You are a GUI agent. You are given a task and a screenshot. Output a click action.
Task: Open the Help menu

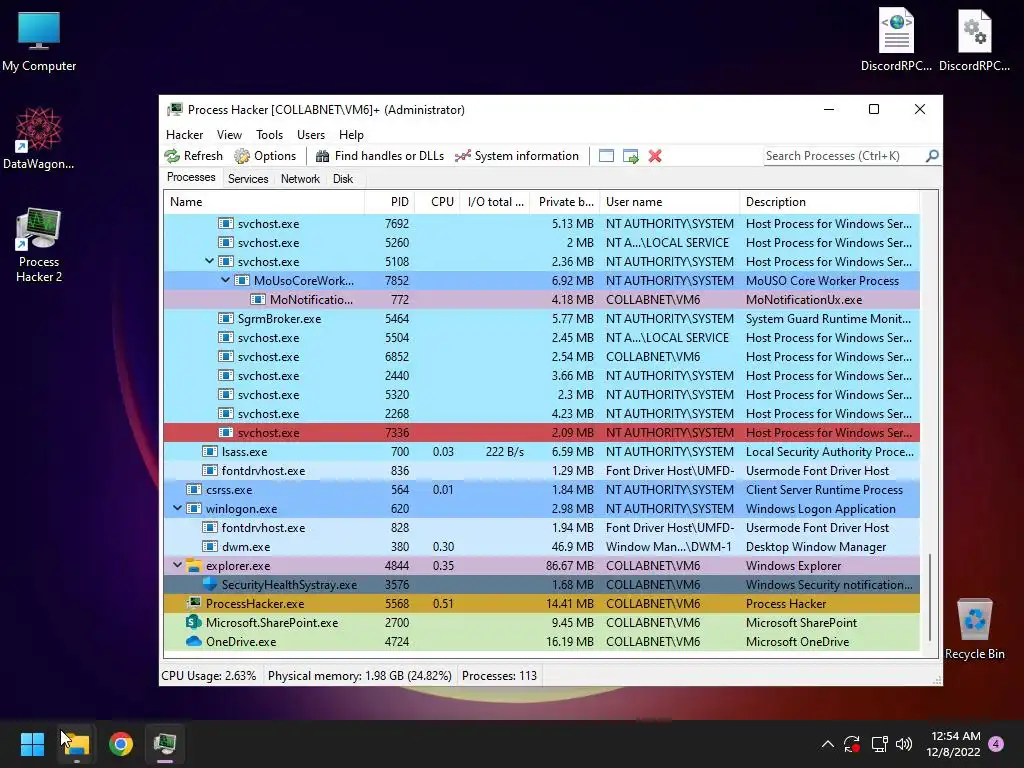[351, 135]
